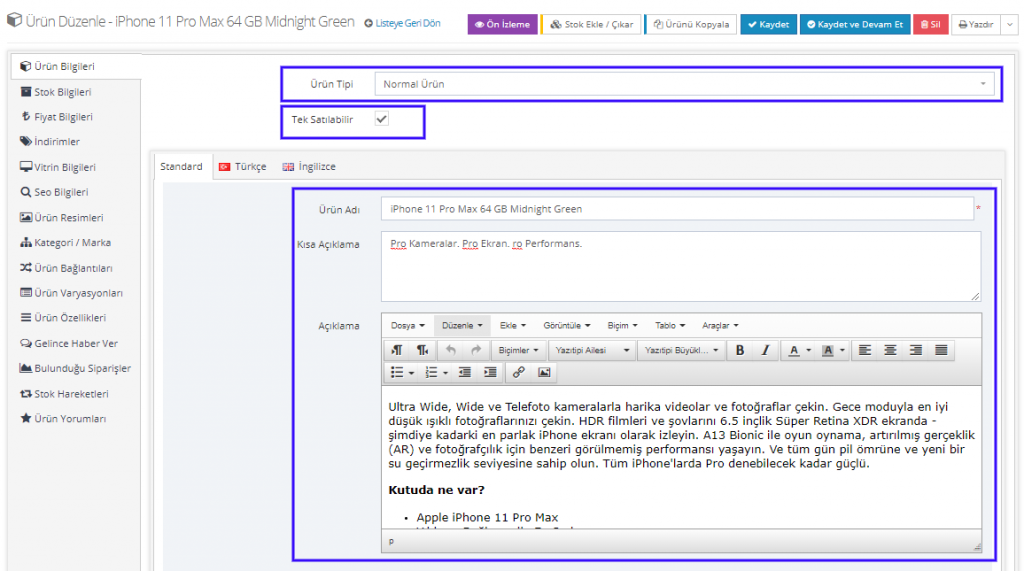Select Ürün Bilgileri section
The width and height of the screenshot is (1024, 571).
click(64, 66)
